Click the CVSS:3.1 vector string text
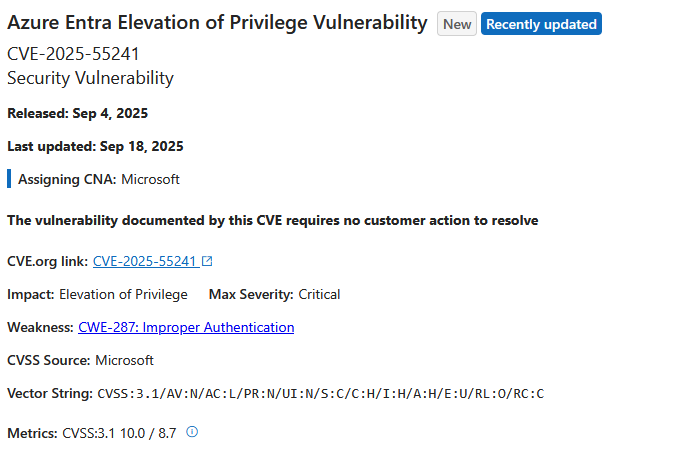Viewport: 676px width, 462px height. 321,394
